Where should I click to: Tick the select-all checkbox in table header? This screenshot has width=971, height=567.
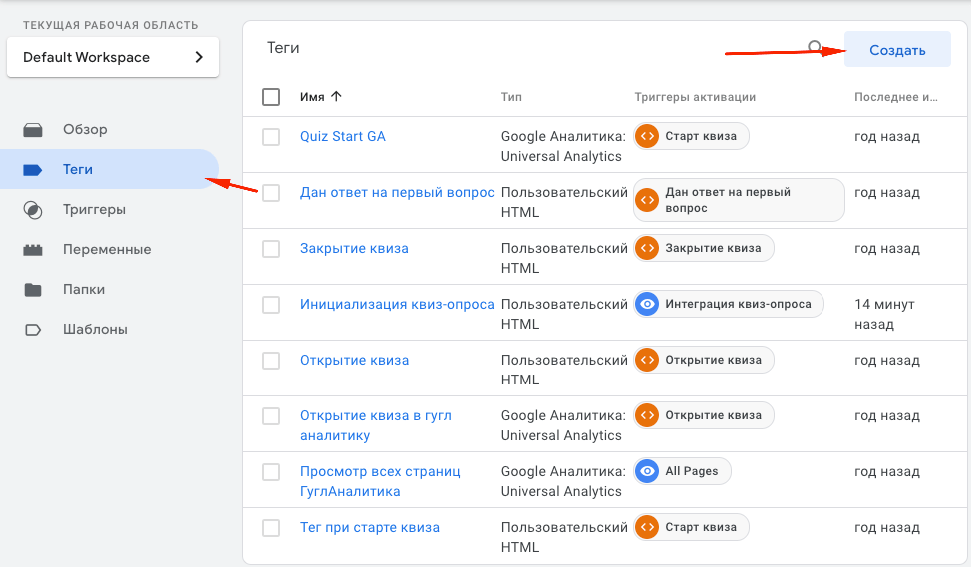(x=271, y=97)
